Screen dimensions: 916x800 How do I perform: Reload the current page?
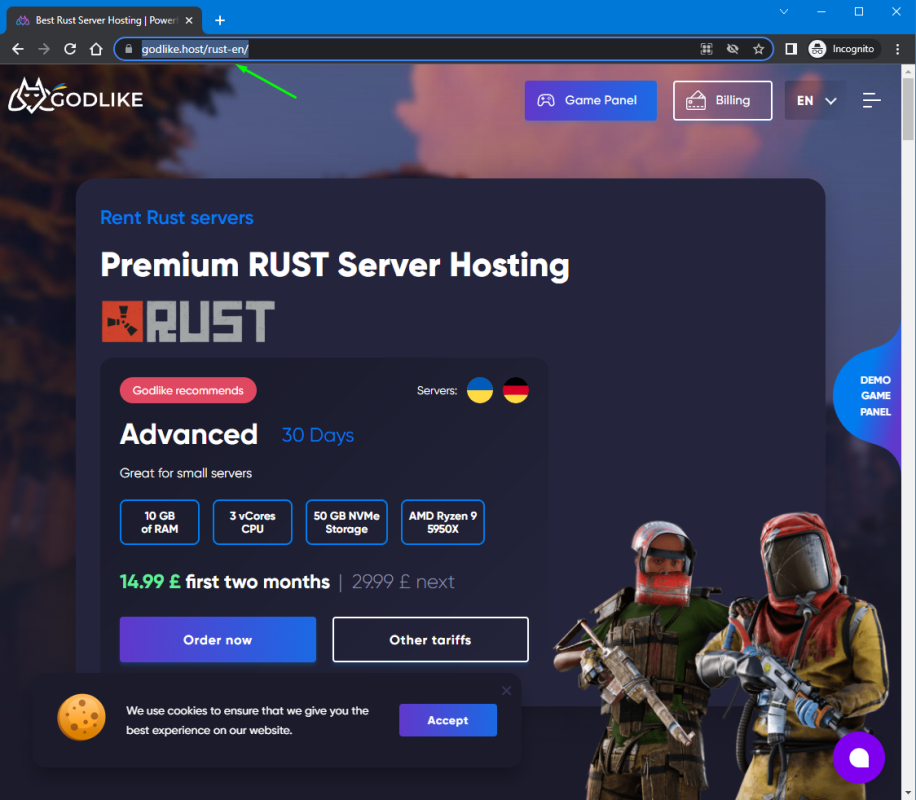click(x=70, y=49)
